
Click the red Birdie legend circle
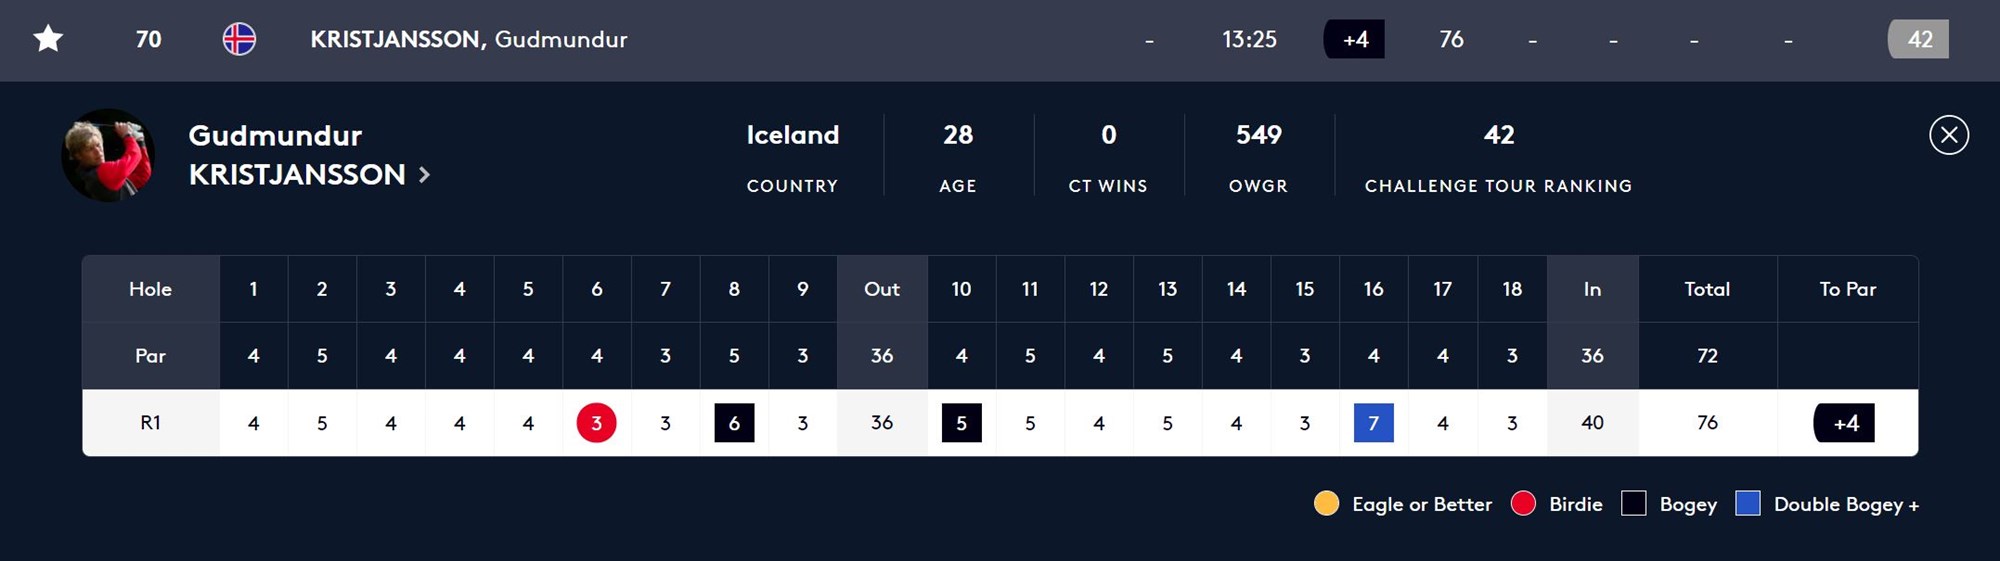pyautogui.click(x=1523, y=503)
